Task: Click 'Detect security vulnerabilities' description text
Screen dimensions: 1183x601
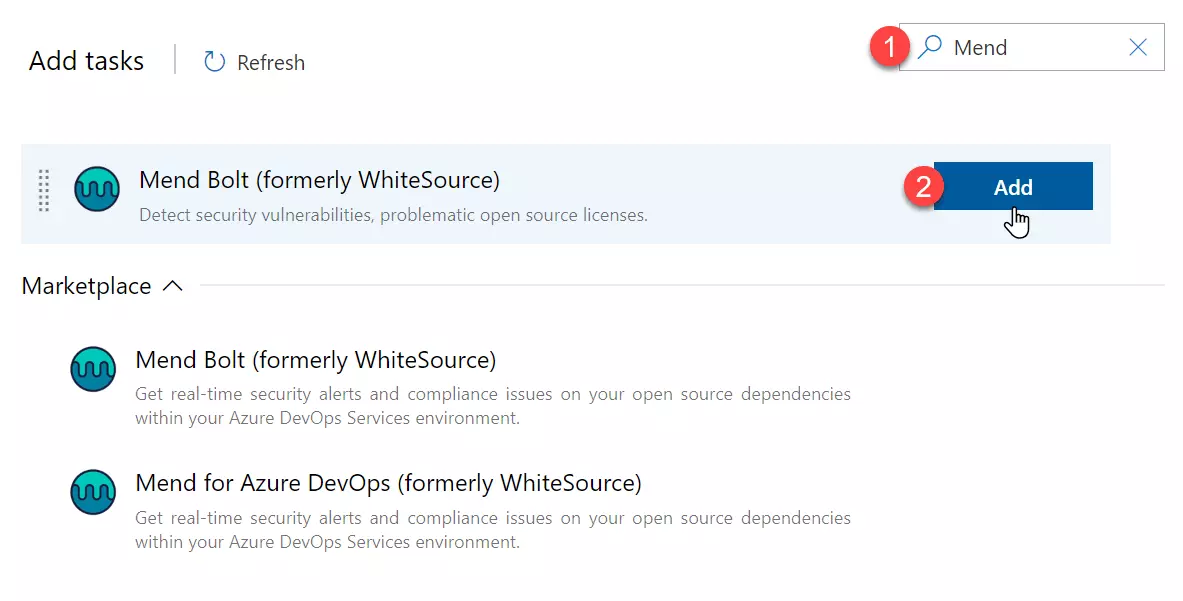Action: (x=393, y=216)
